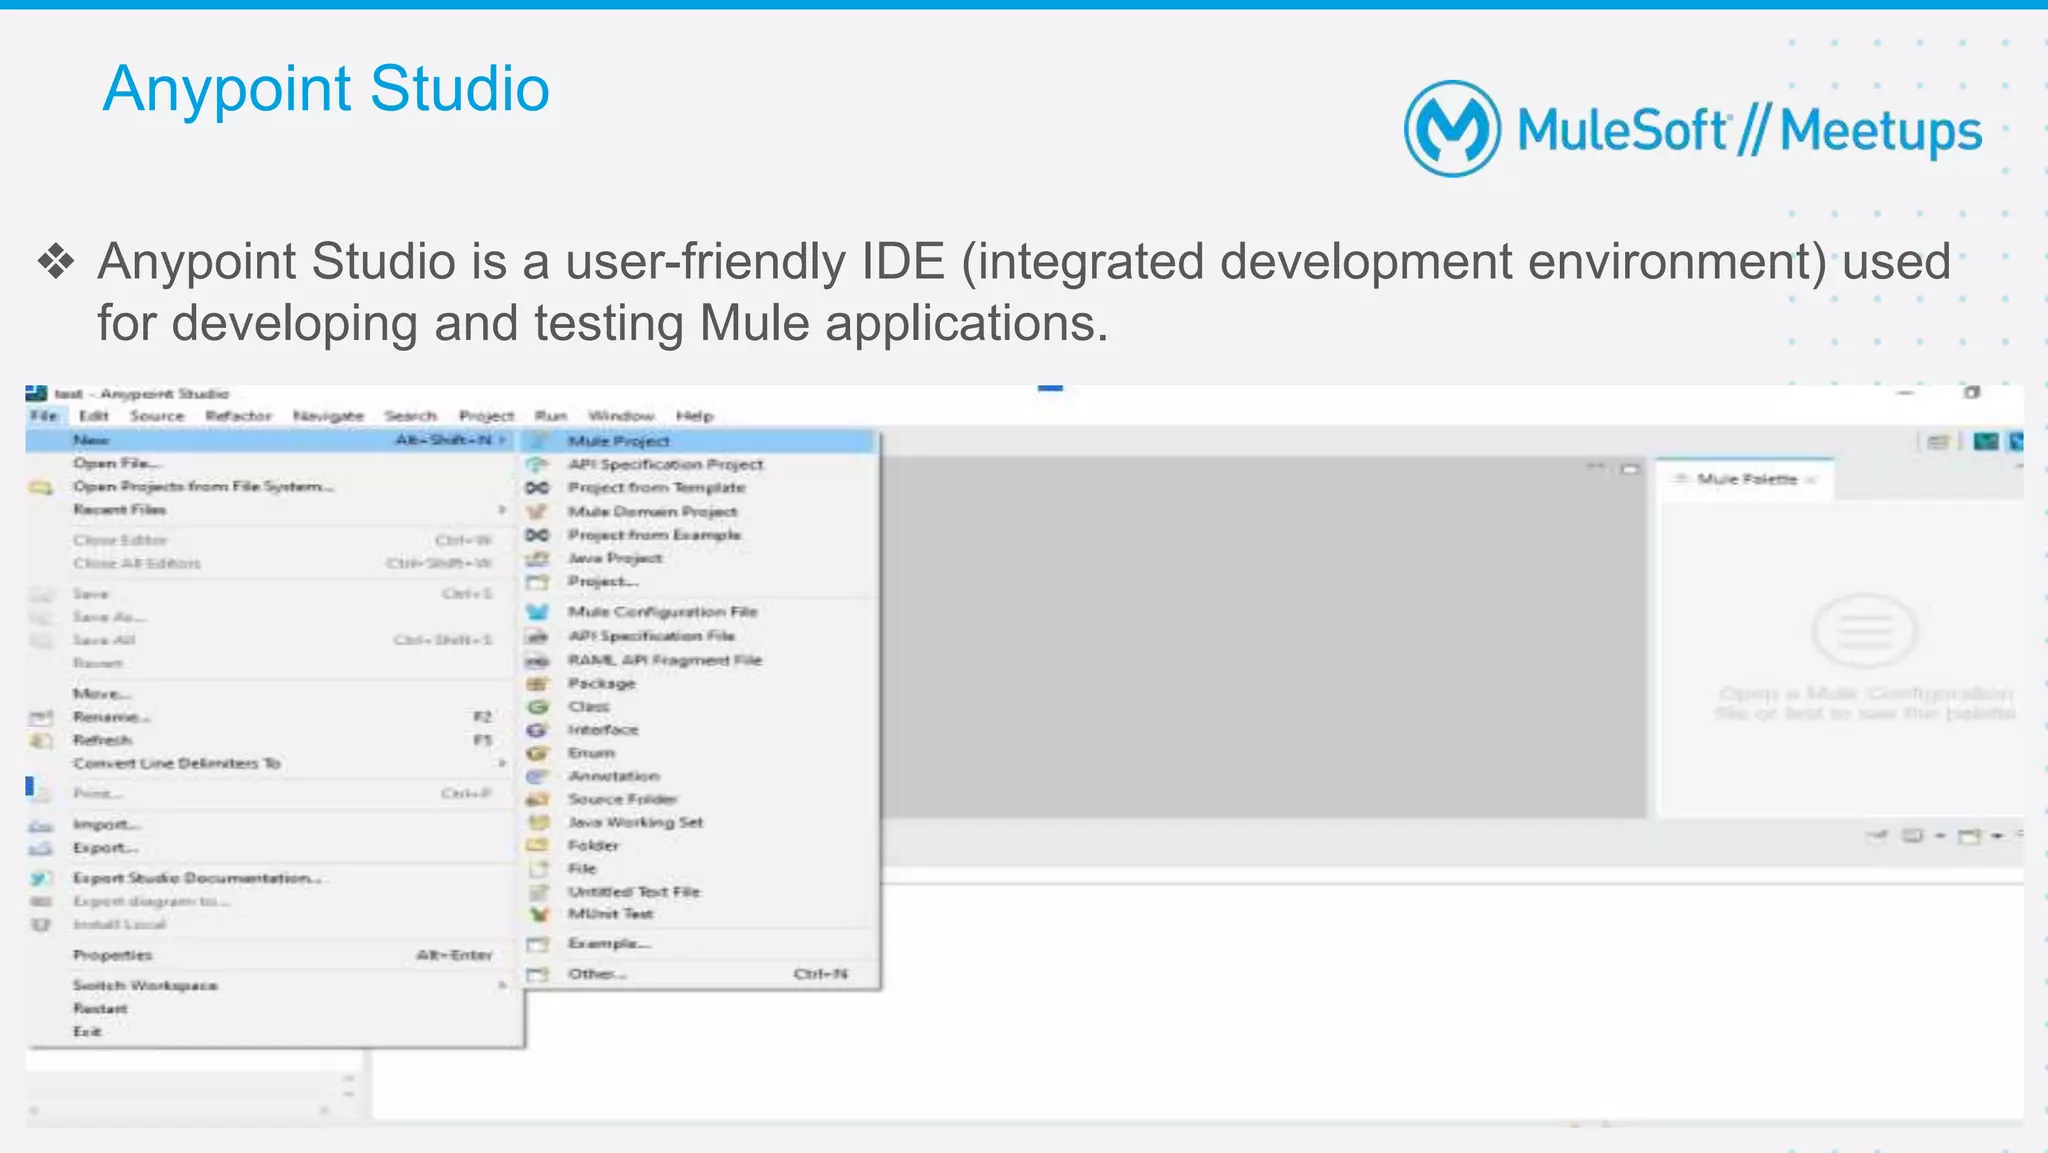Screen dimensions: 2048x1153
Task: Open Properties from File menu
Action: [x=272, y=955]
